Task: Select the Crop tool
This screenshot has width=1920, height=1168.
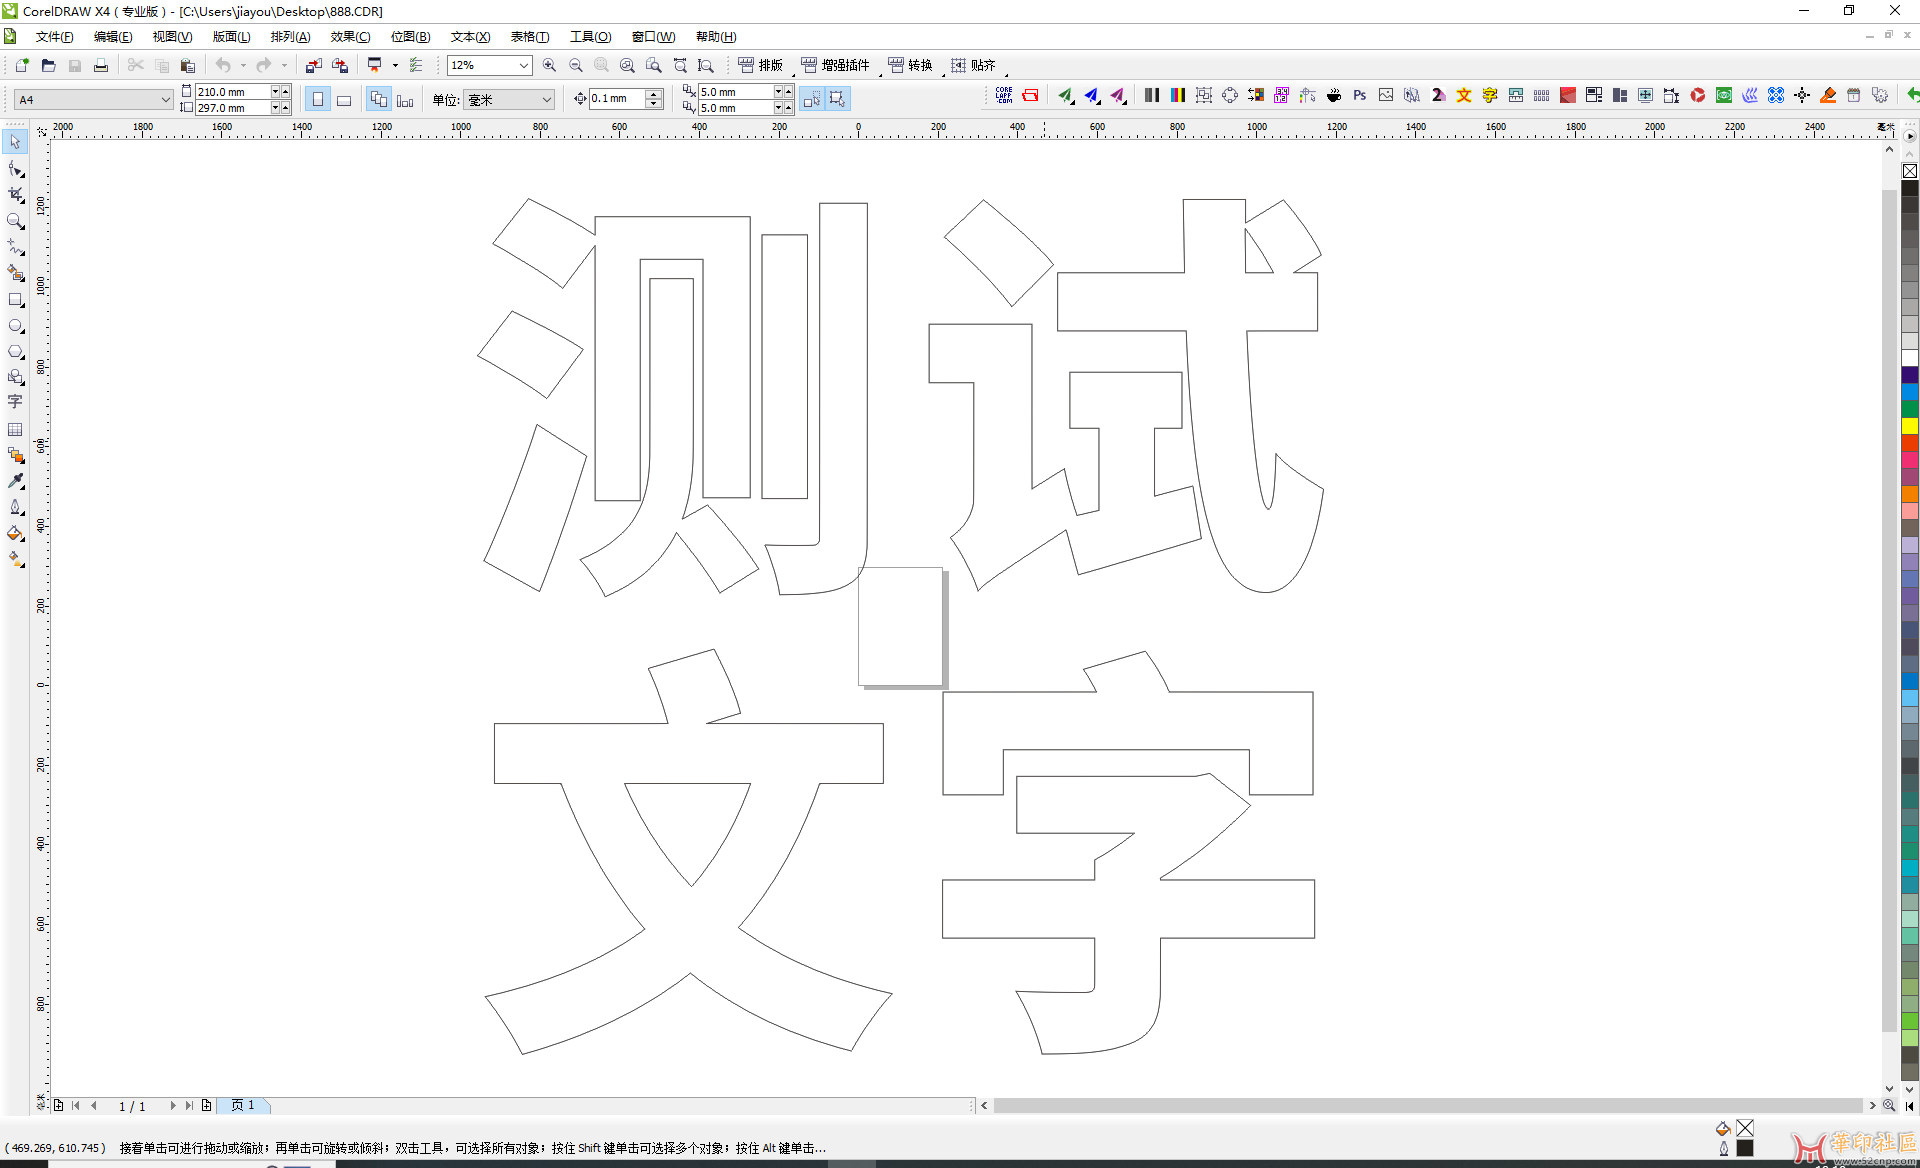Action: pyautogui.click(x=15, y=195)
